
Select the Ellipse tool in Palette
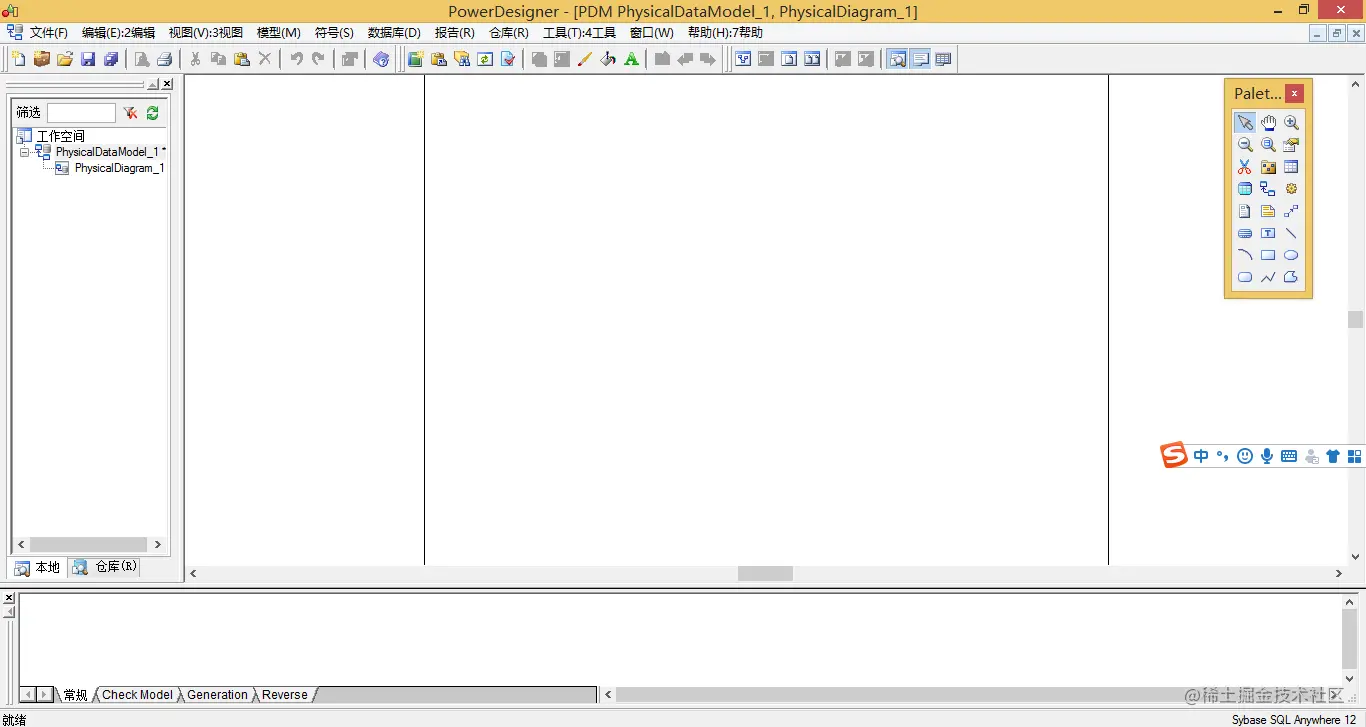click(1291, 255)
